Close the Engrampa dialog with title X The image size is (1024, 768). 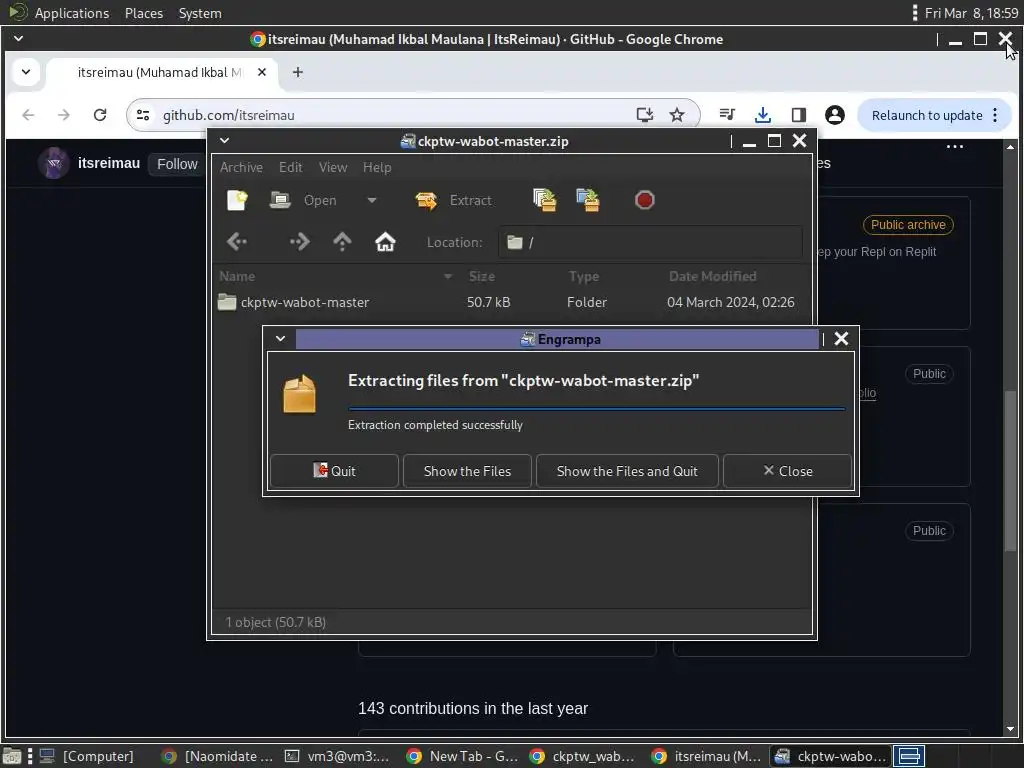click(x=841, y=339)
